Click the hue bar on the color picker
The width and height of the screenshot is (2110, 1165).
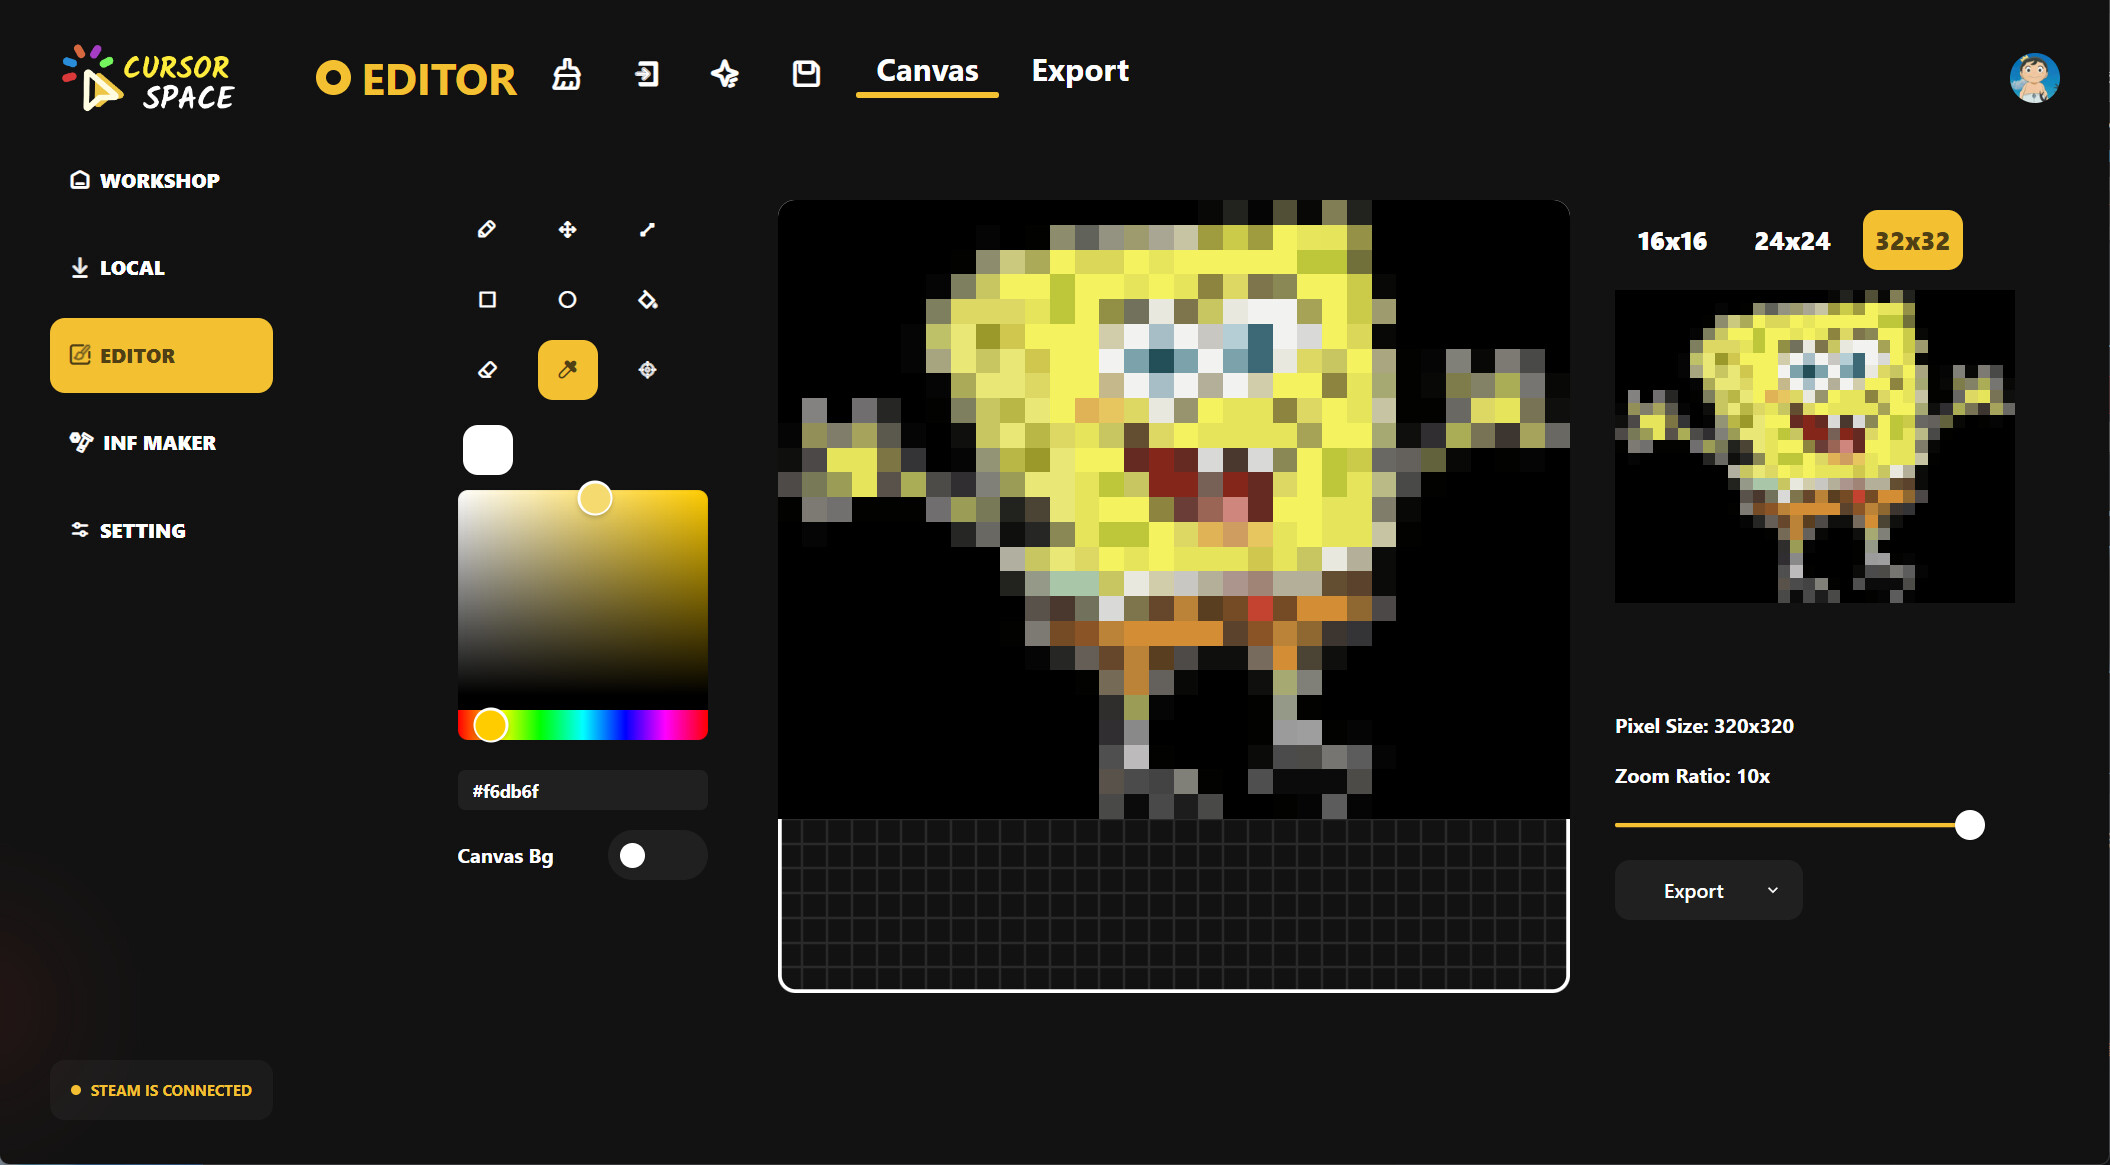[582, 725]
